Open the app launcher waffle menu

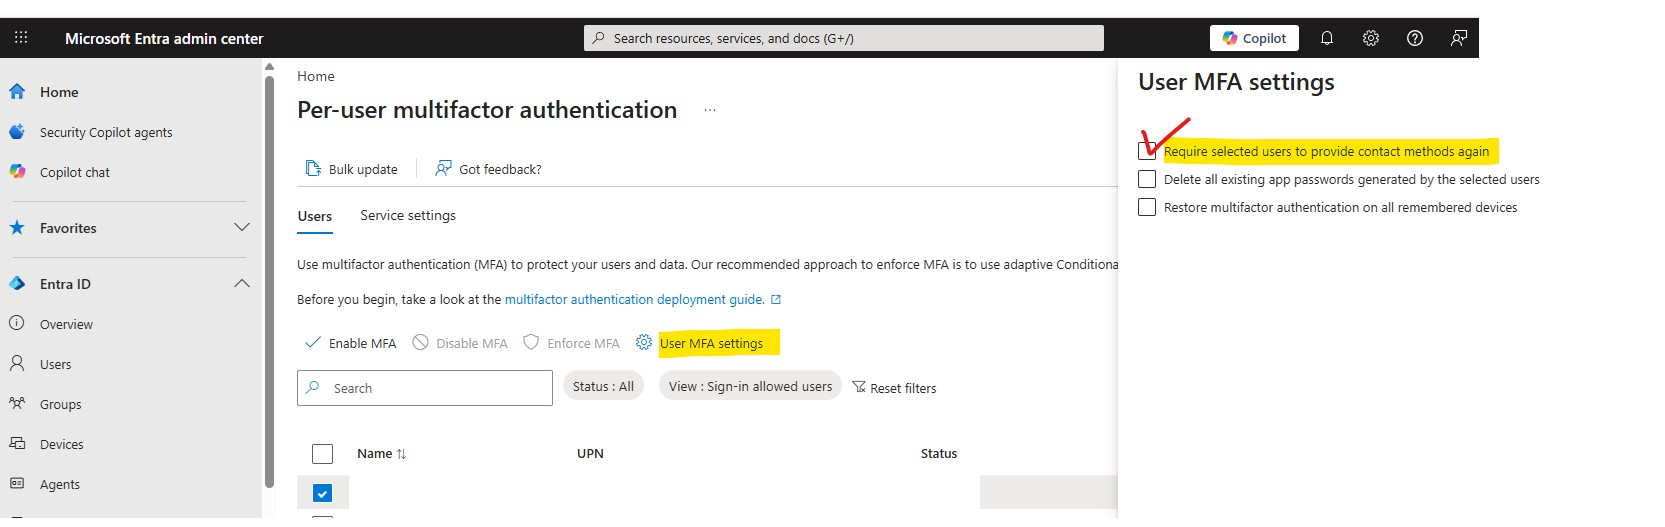point(21,38)
